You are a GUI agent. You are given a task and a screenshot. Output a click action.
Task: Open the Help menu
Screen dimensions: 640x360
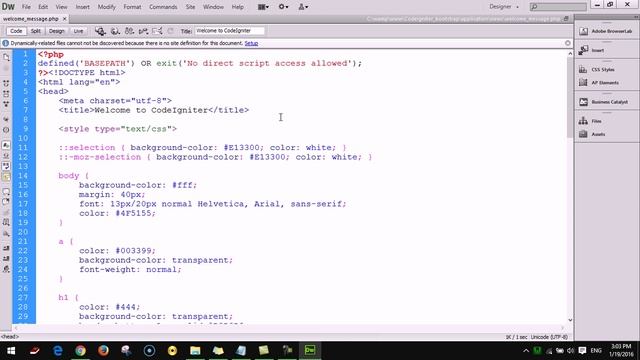point(238,7)
